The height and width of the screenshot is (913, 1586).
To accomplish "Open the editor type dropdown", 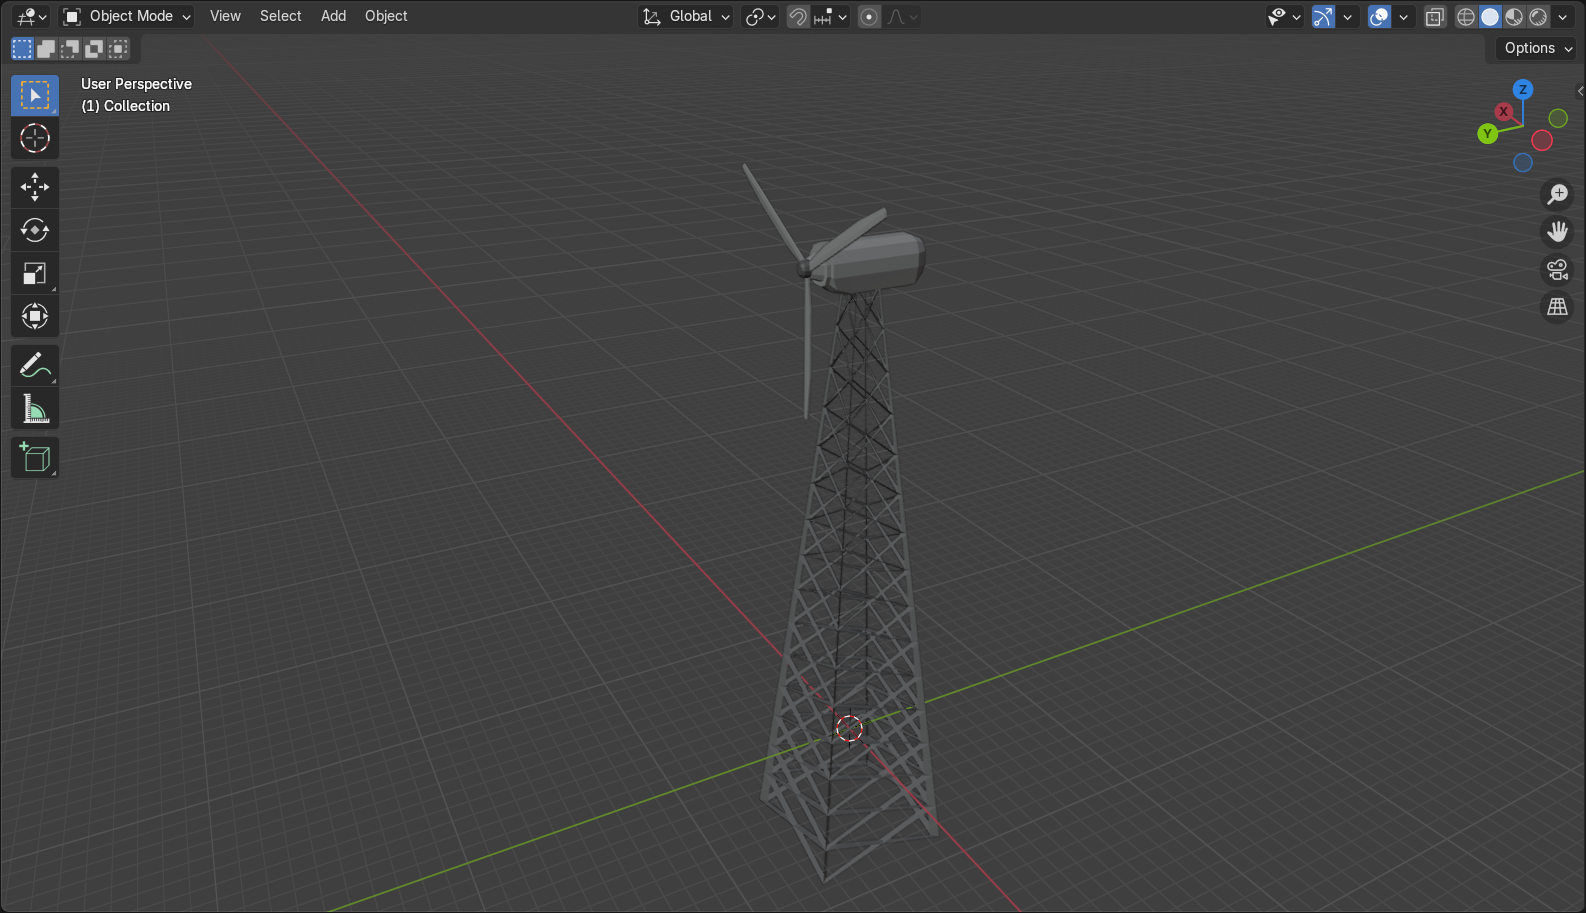I will [x=32, y=16].
